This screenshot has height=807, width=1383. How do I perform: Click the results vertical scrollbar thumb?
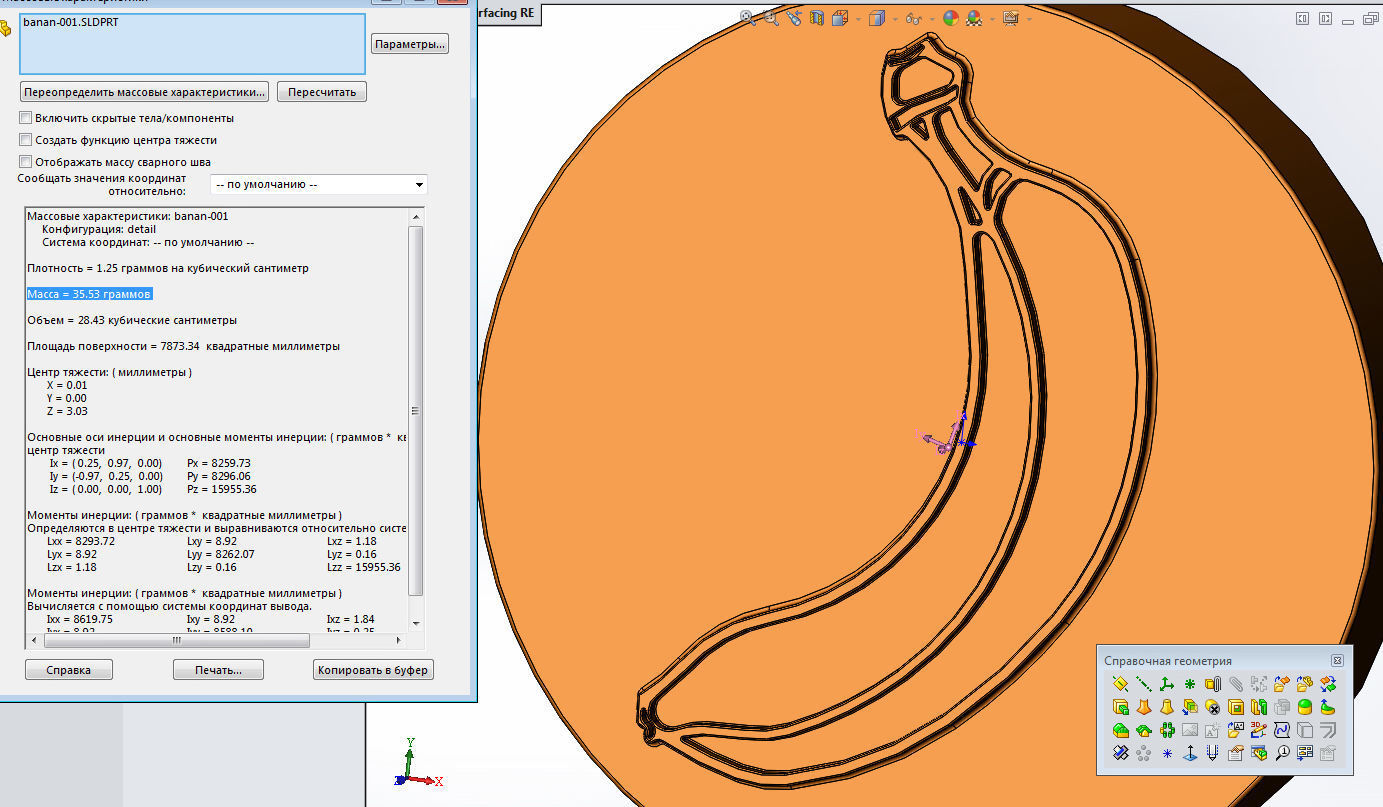click(x=416, y=410)
